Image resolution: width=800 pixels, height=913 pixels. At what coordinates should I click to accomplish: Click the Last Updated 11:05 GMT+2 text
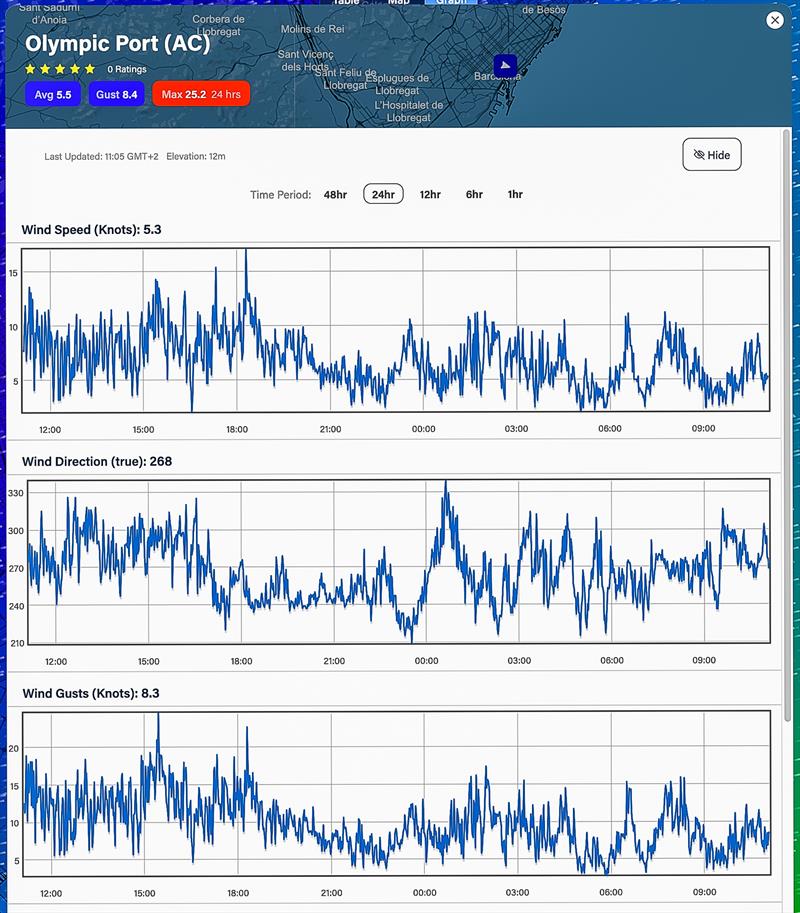pos(101,156)
